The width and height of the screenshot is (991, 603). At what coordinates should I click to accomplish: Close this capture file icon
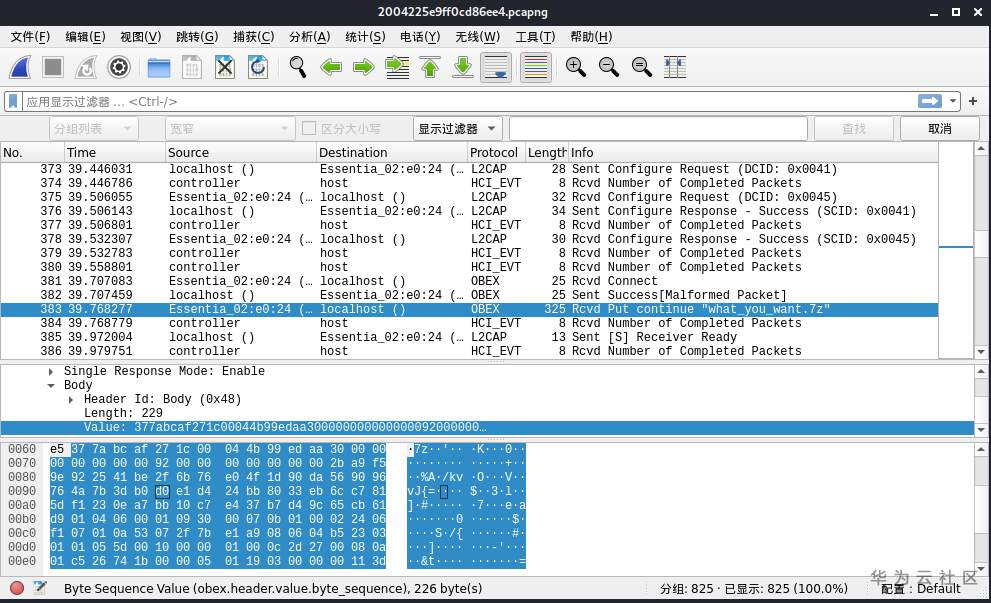(x=224, y=67)
